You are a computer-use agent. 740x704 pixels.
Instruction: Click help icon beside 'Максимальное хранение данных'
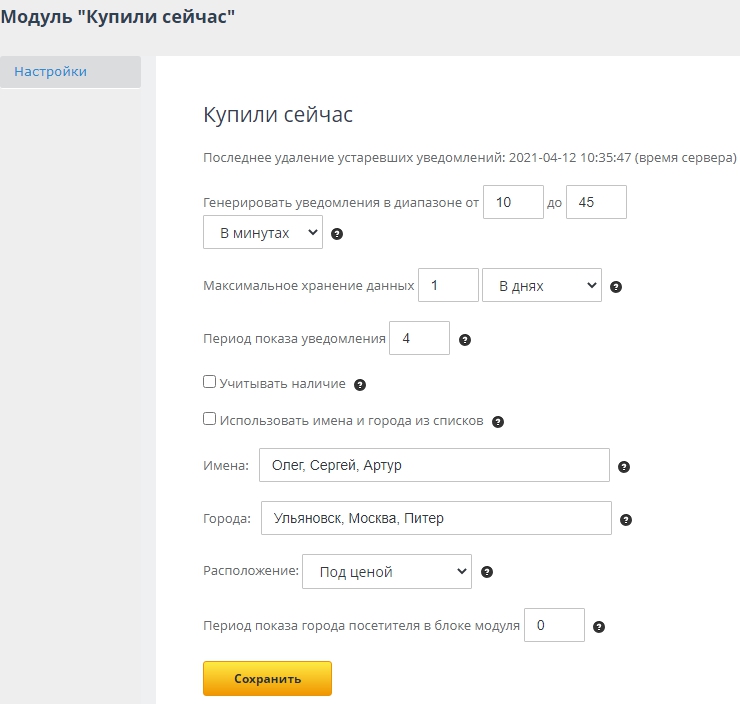[616, 287]
